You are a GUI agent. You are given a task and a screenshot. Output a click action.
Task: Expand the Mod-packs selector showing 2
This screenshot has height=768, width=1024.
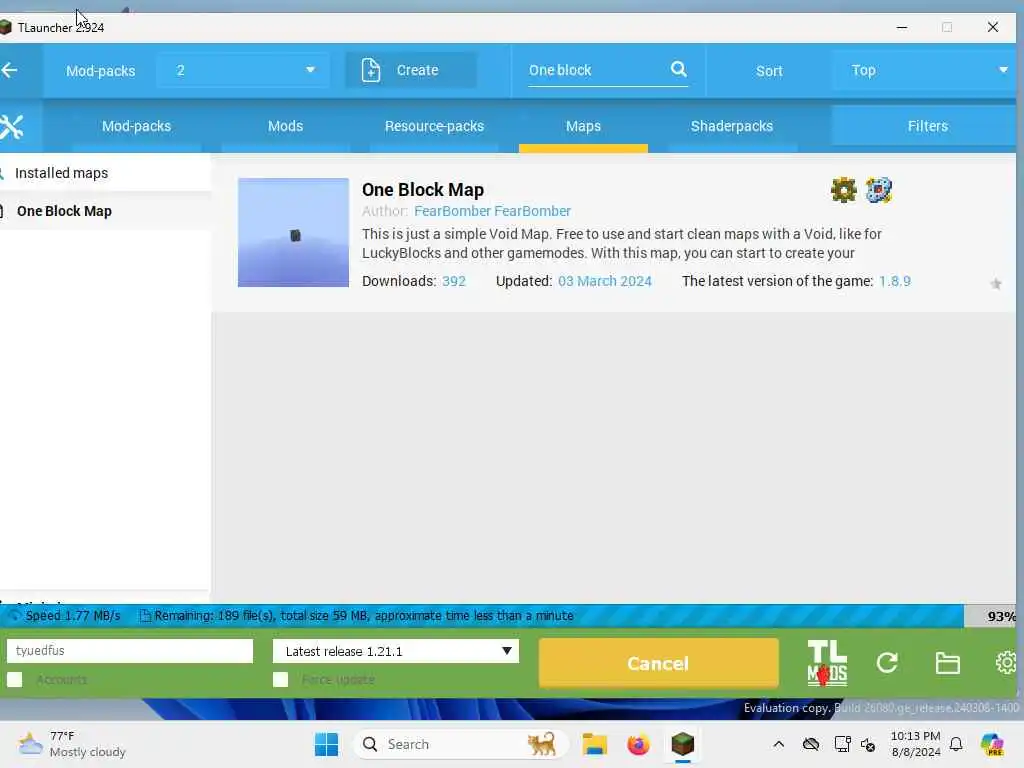pos(242,70)
